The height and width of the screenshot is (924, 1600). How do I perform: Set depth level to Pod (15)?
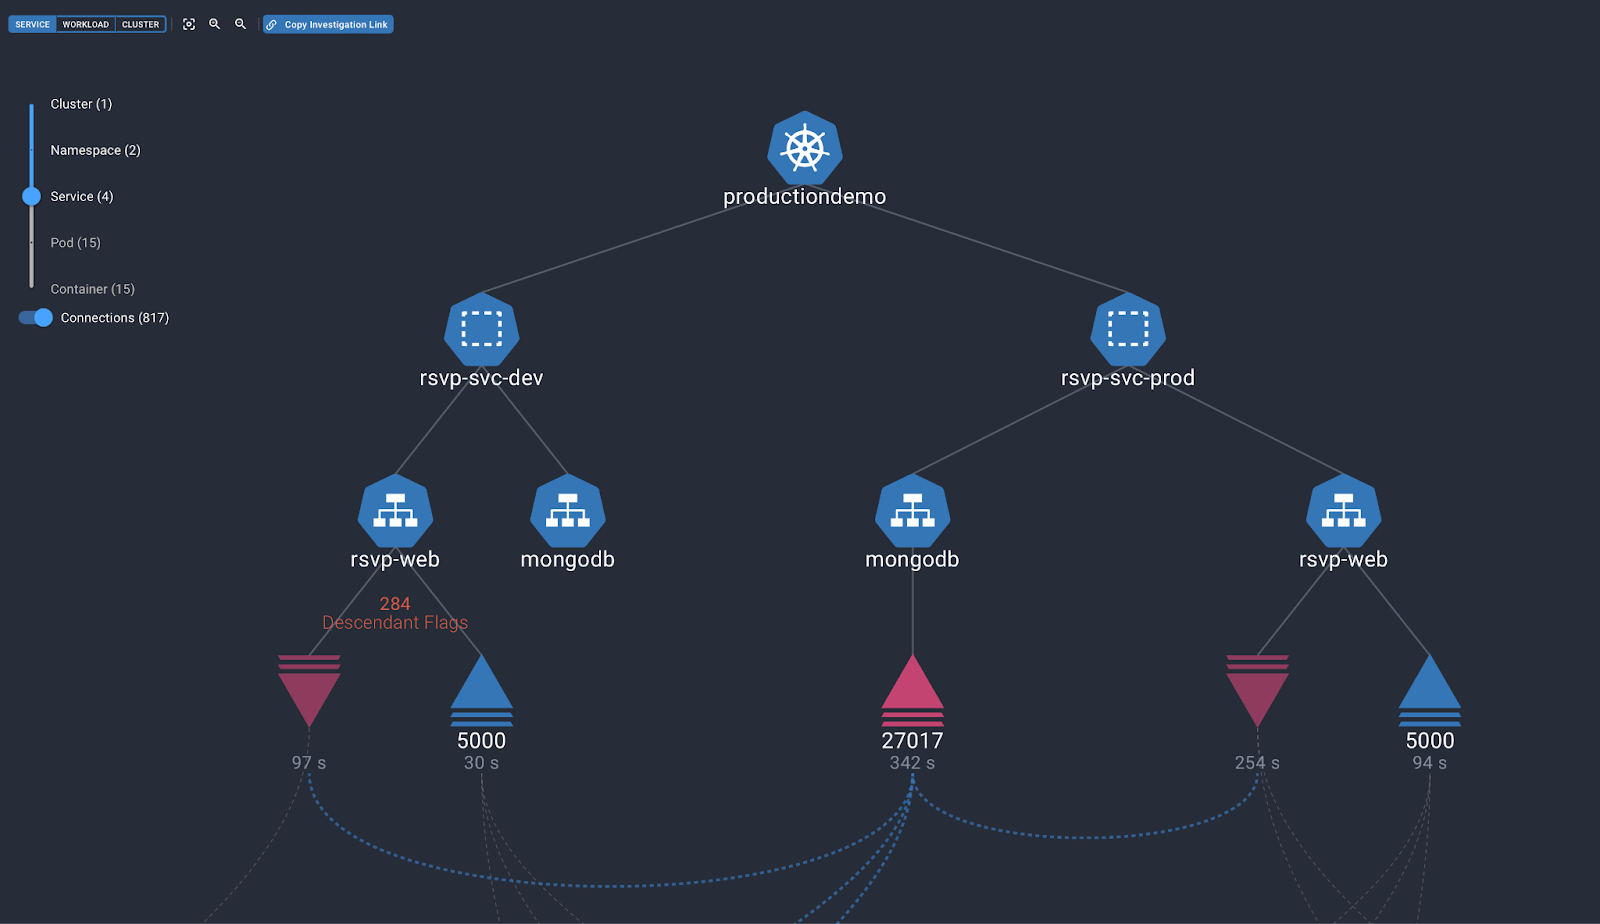pyautogui.click(x=75, y=243)
